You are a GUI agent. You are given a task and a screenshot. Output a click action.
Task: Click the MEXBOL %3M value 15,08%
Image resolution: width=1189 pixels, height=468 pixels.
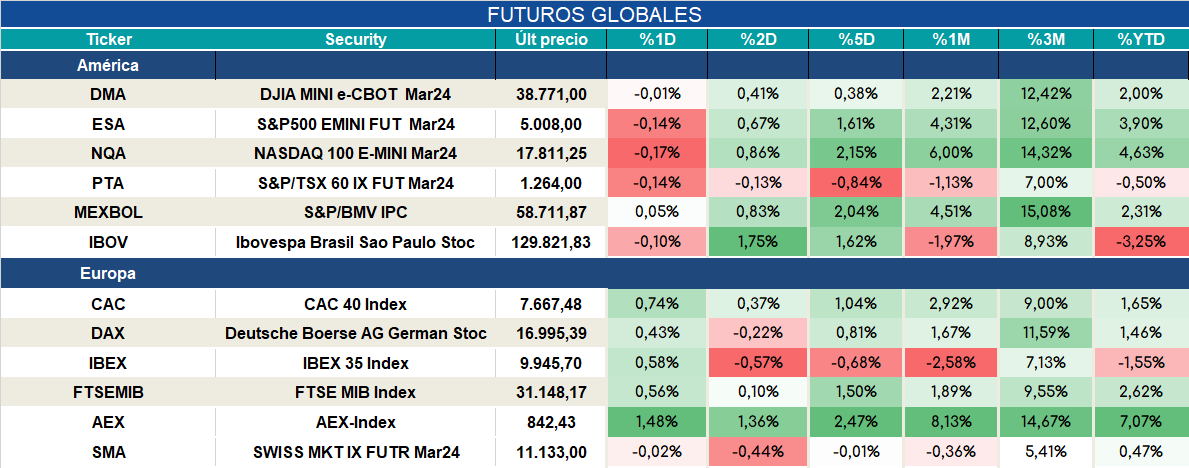(1046, 213)
